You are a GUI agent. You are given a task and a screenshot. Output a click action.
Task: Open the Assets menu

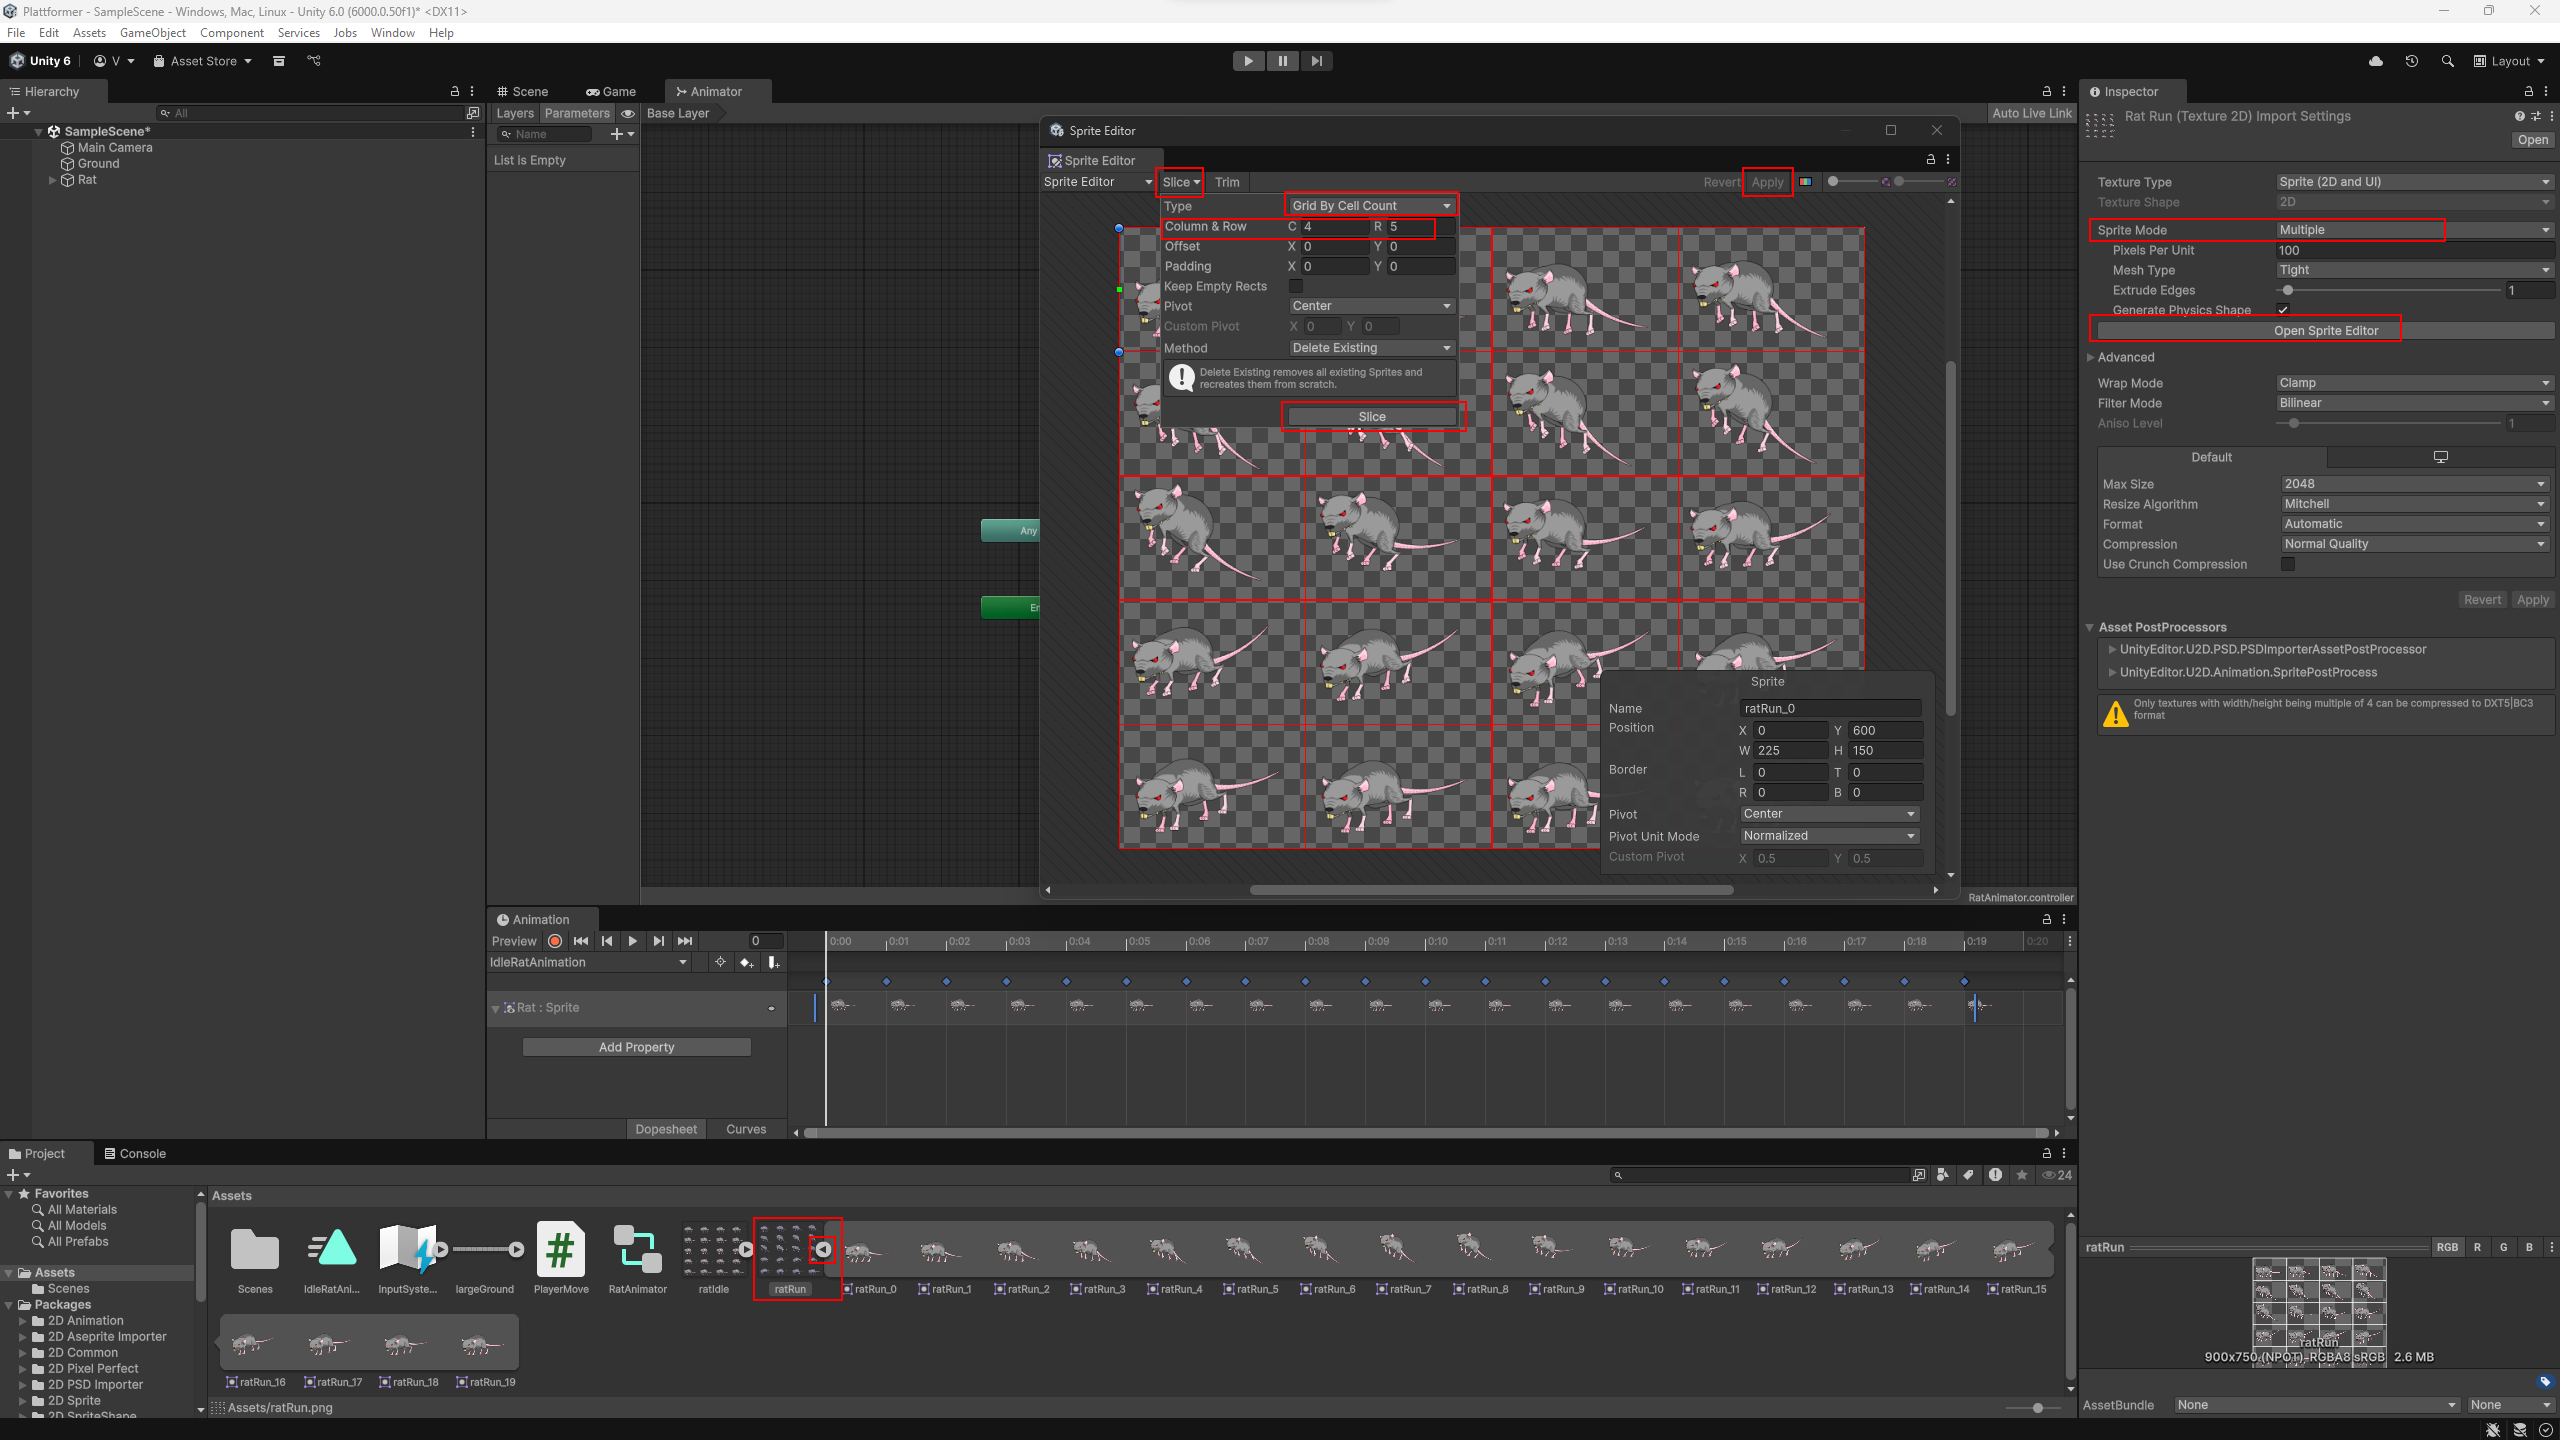[89, 33]
